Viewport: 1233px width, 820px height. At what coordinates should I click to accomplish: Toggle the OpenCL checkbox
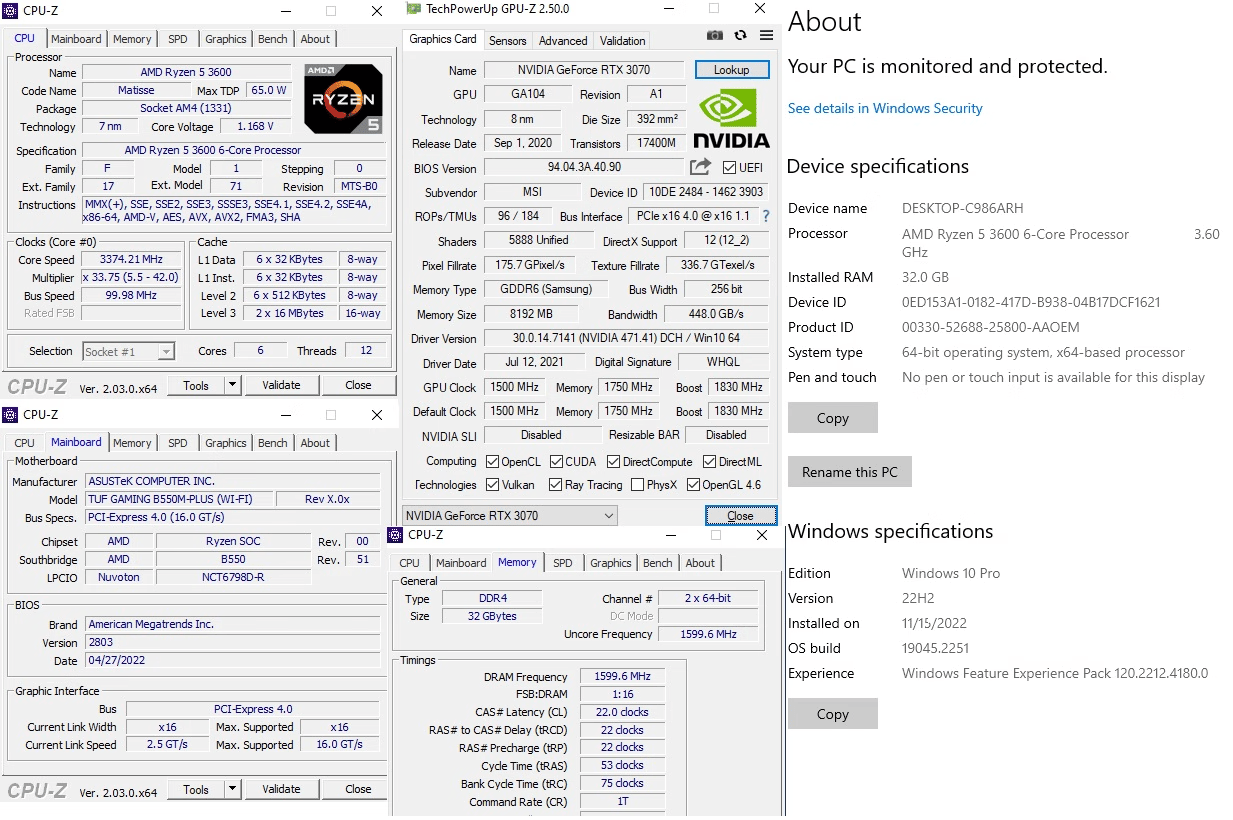[492, 462]
